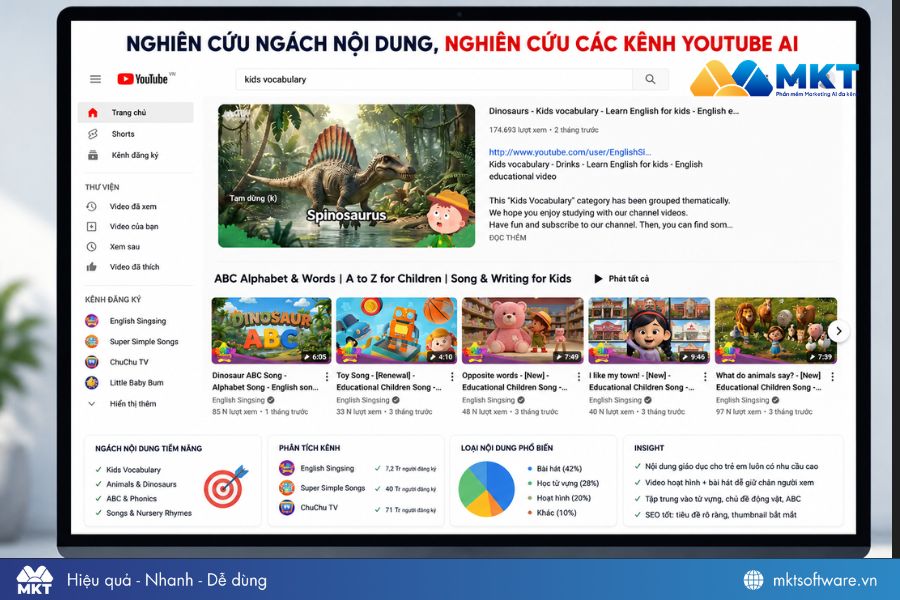Click next arrow on video carousel
900x600 pixels.
[x=839, y=331]
